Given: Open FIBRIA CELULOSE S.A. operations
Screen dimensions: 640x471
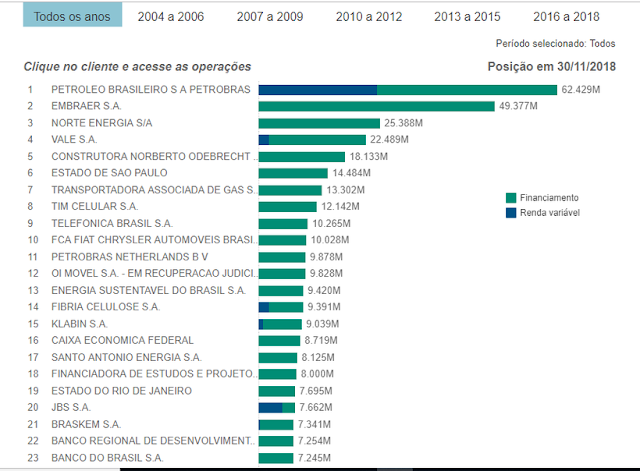Looking at the screenshot, I should click(x=105, y=307).
